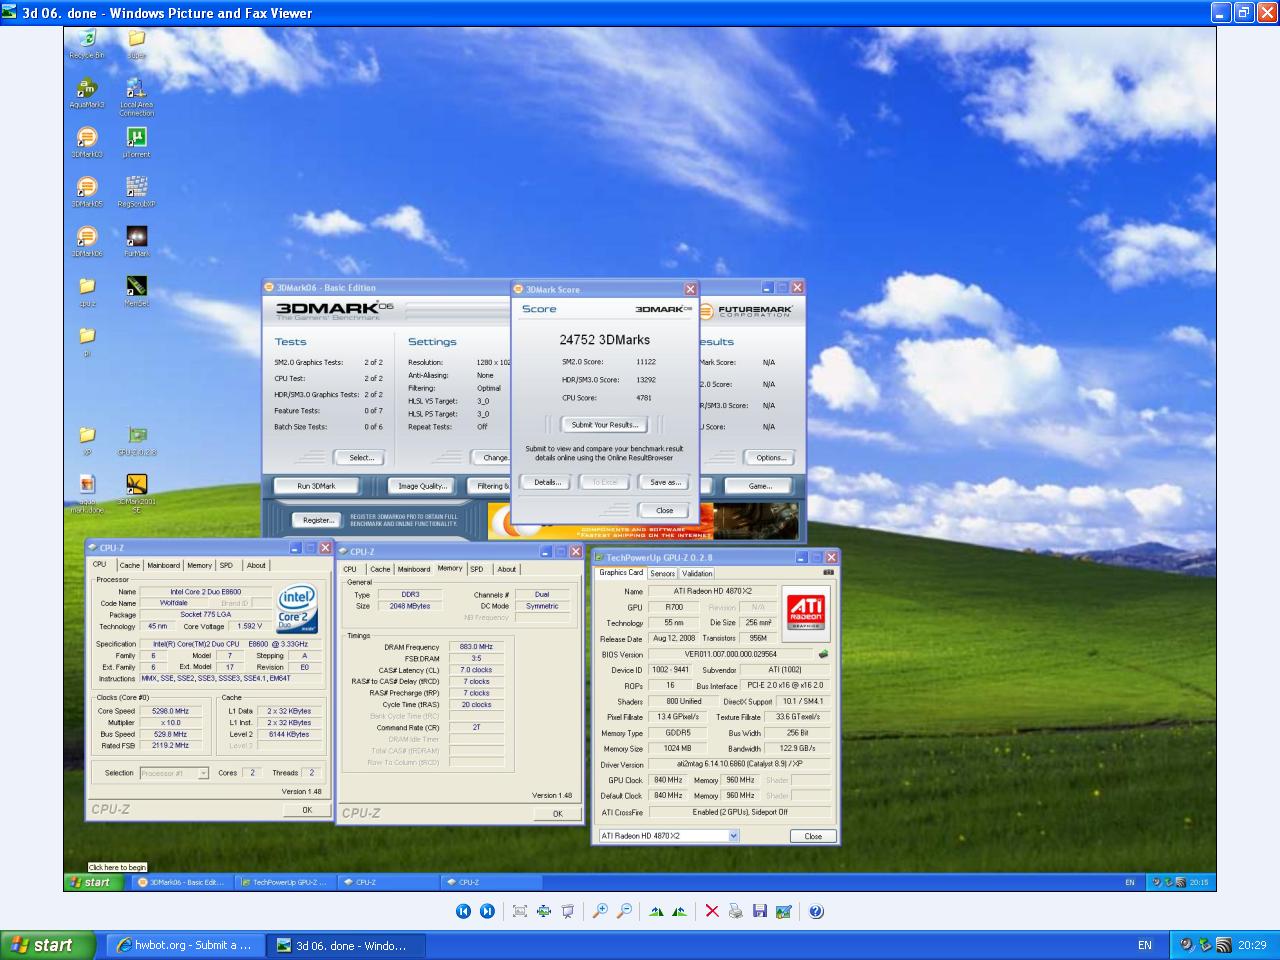The image size is (1280, 960).
Task: Print the picture using the printer icon
Action: [x=736, y=911]
